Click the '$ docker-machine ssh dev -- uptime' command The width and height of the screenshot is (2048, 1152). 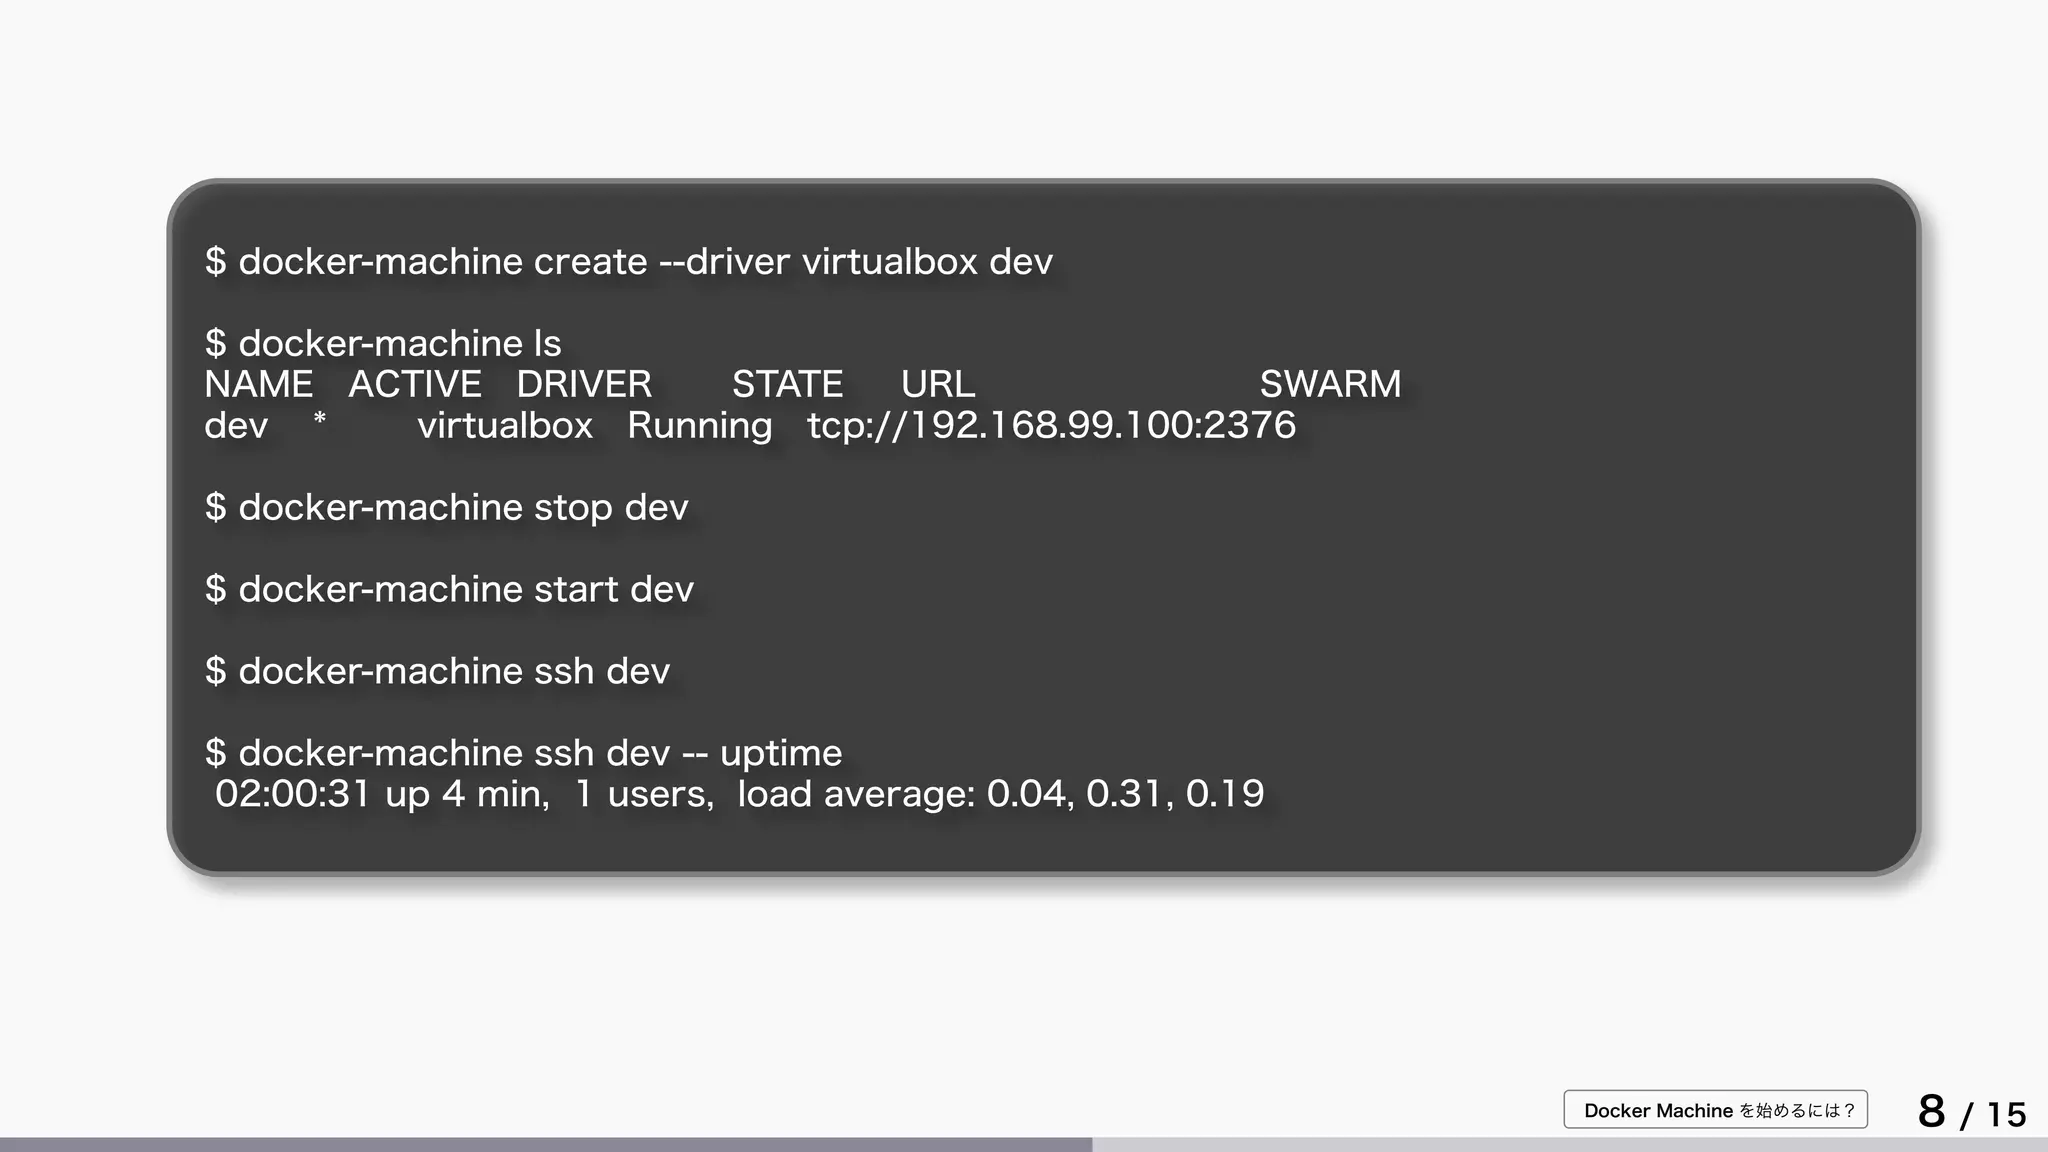pos(523,753)
